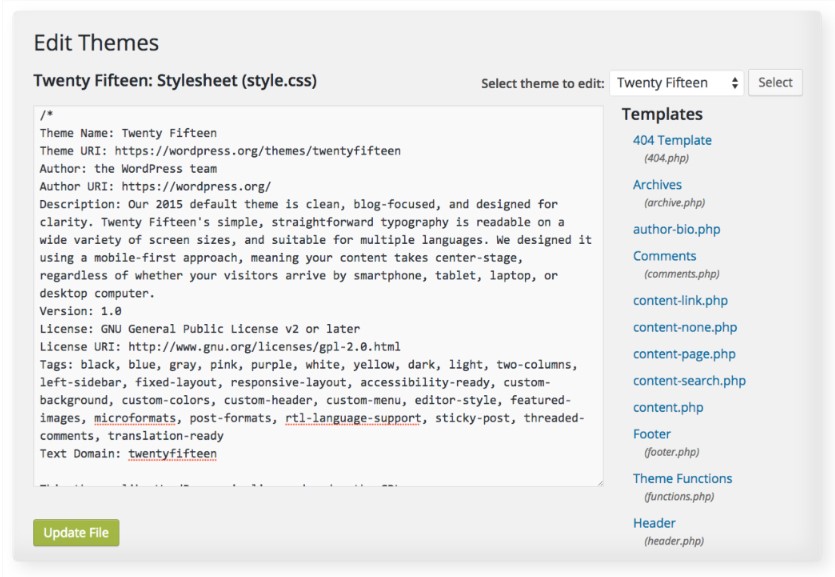Open the author-bio.php template
835x577 pixels.
(x=676, y=229)
